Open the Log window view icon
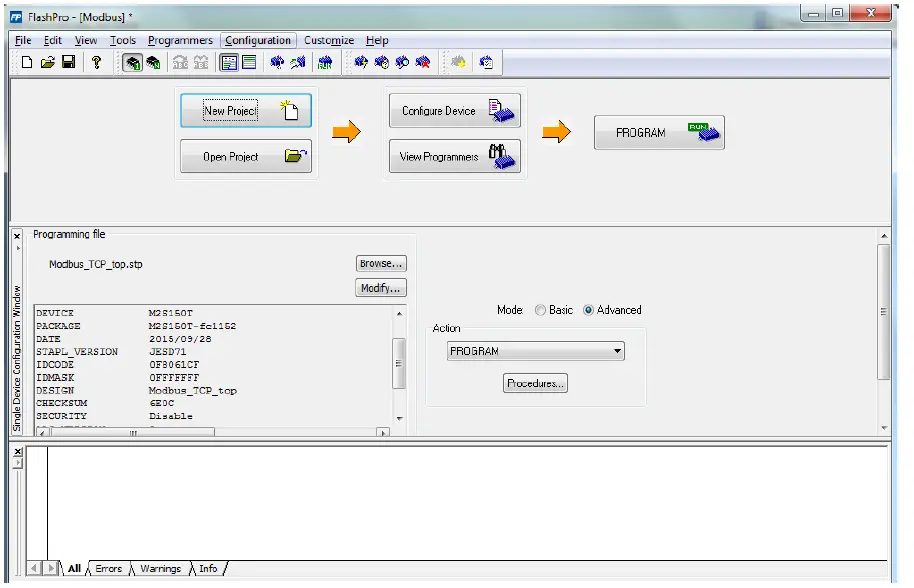The image size is (914, 588). (247, 62)
